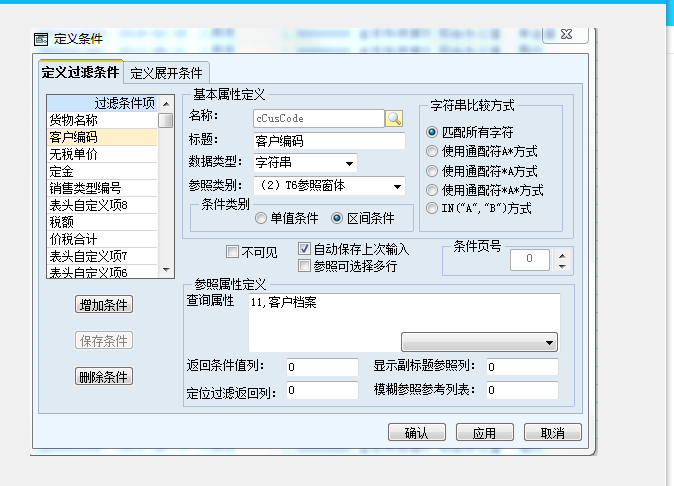This screenshot has height=486, width=674.
Task: Open the 数据类型 dropdown
Action: (x=349, y=163)
